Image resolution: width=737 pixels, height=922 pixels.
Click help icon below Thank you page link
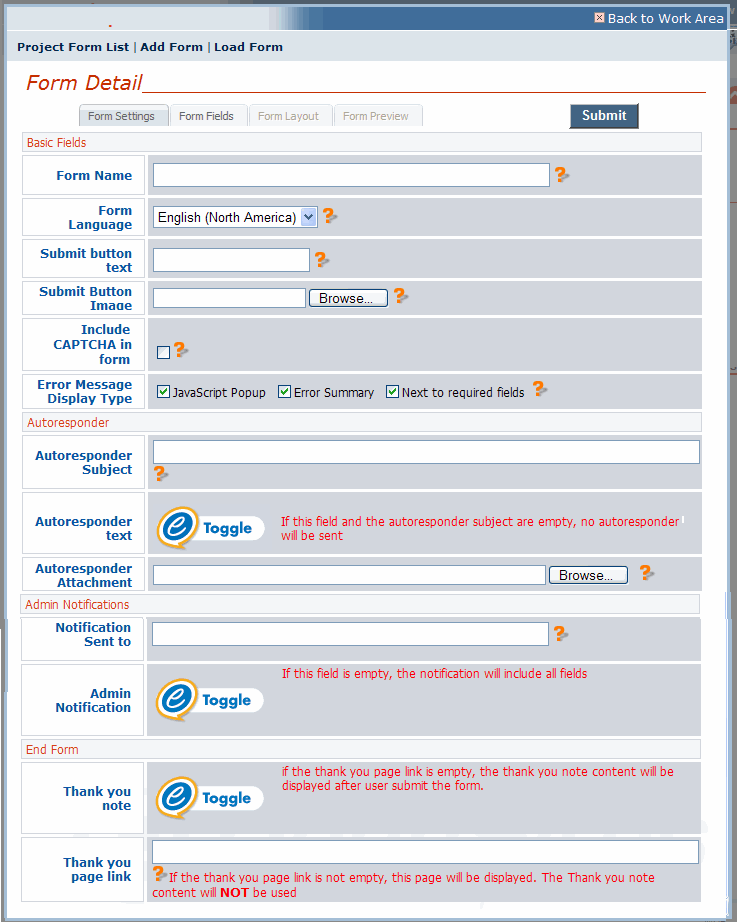159,873
